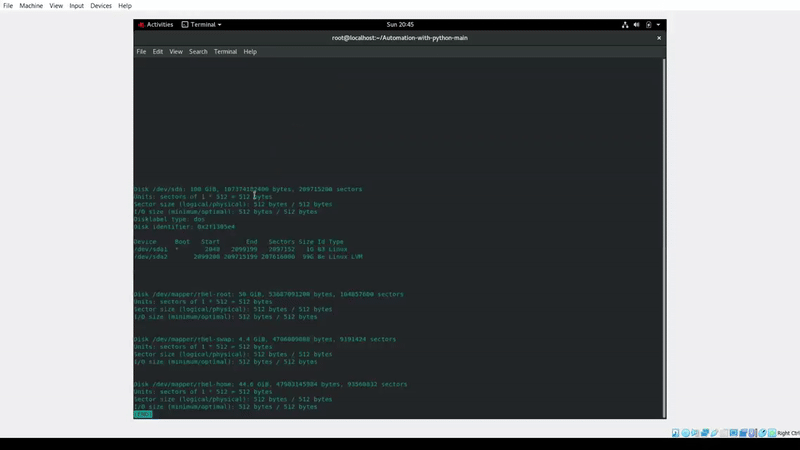Click the 'Device Boot Start End' header row
This screenshot has height=450, width=800.
pos(239,242)
